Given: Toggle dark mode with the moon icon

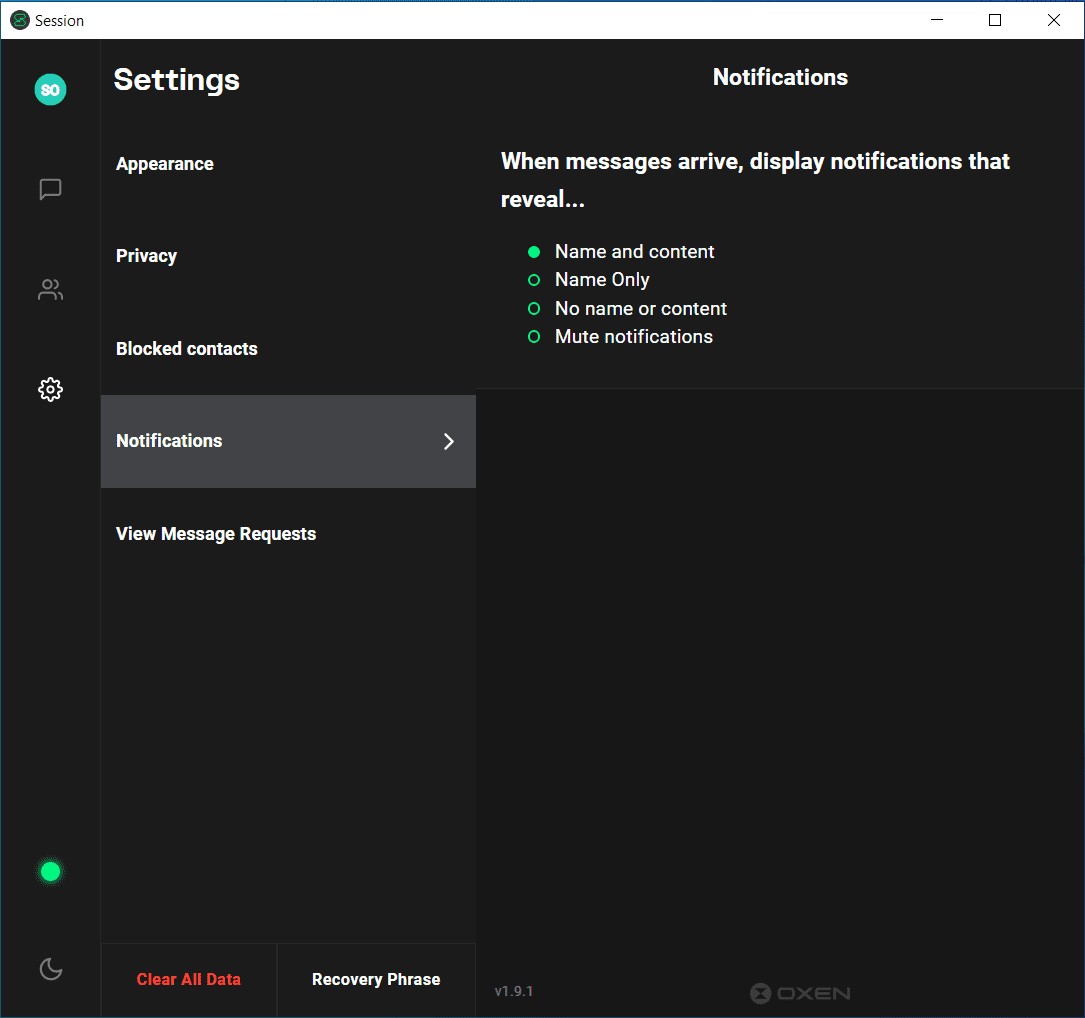Looking at the screenshot, I should coord(50,969).
